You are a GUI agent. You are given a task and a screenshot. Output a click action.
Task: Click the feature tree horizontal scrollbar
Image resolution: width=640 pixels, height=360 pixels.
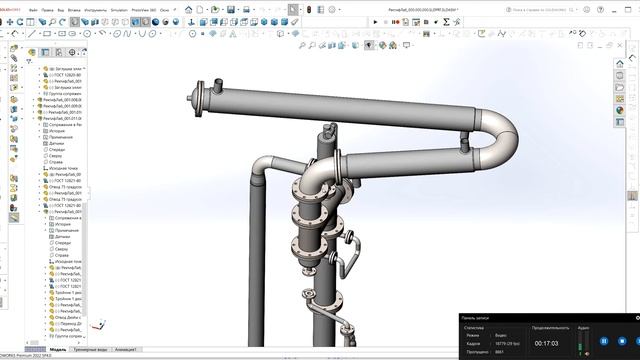point(34,342)
